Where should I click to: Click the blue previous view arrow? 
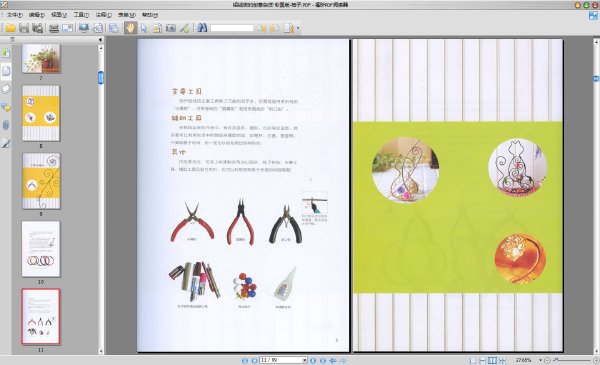pyautogui.click(x=333, y=360)
